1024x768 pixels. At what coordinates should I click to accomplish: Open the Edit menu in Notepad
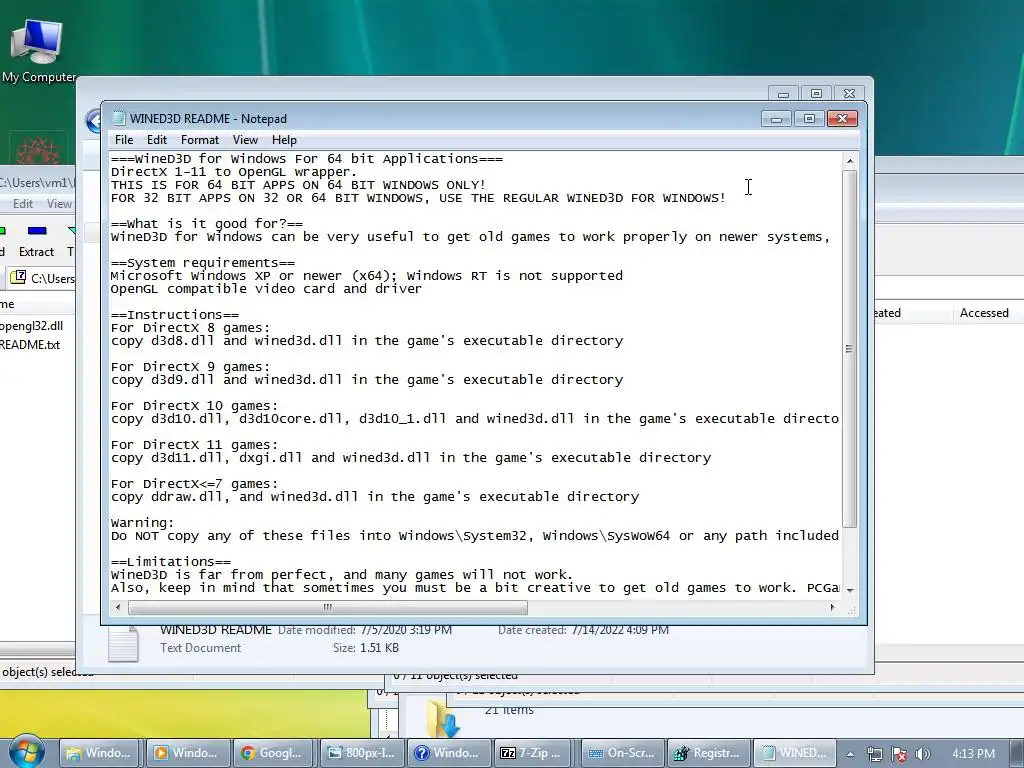coord(157,140)
